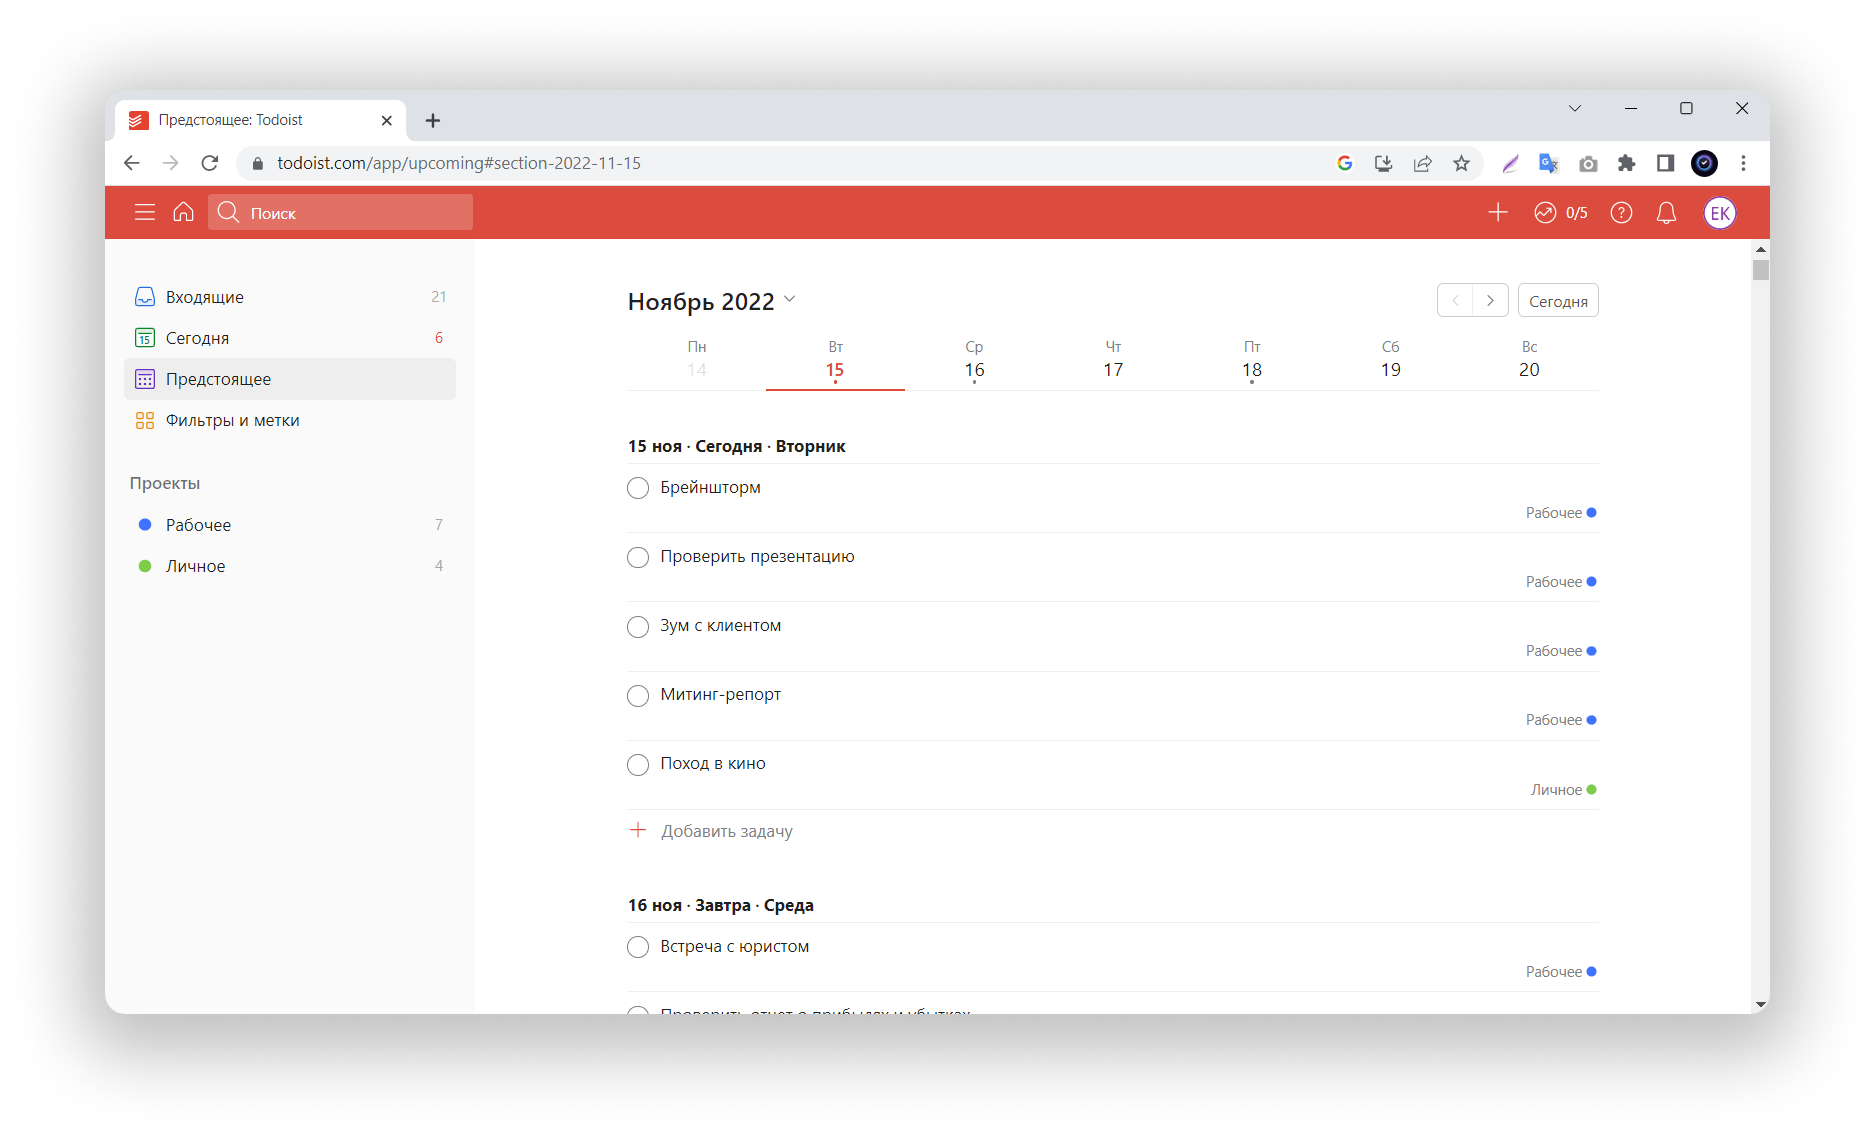Click the browser address bar URL

459,163
